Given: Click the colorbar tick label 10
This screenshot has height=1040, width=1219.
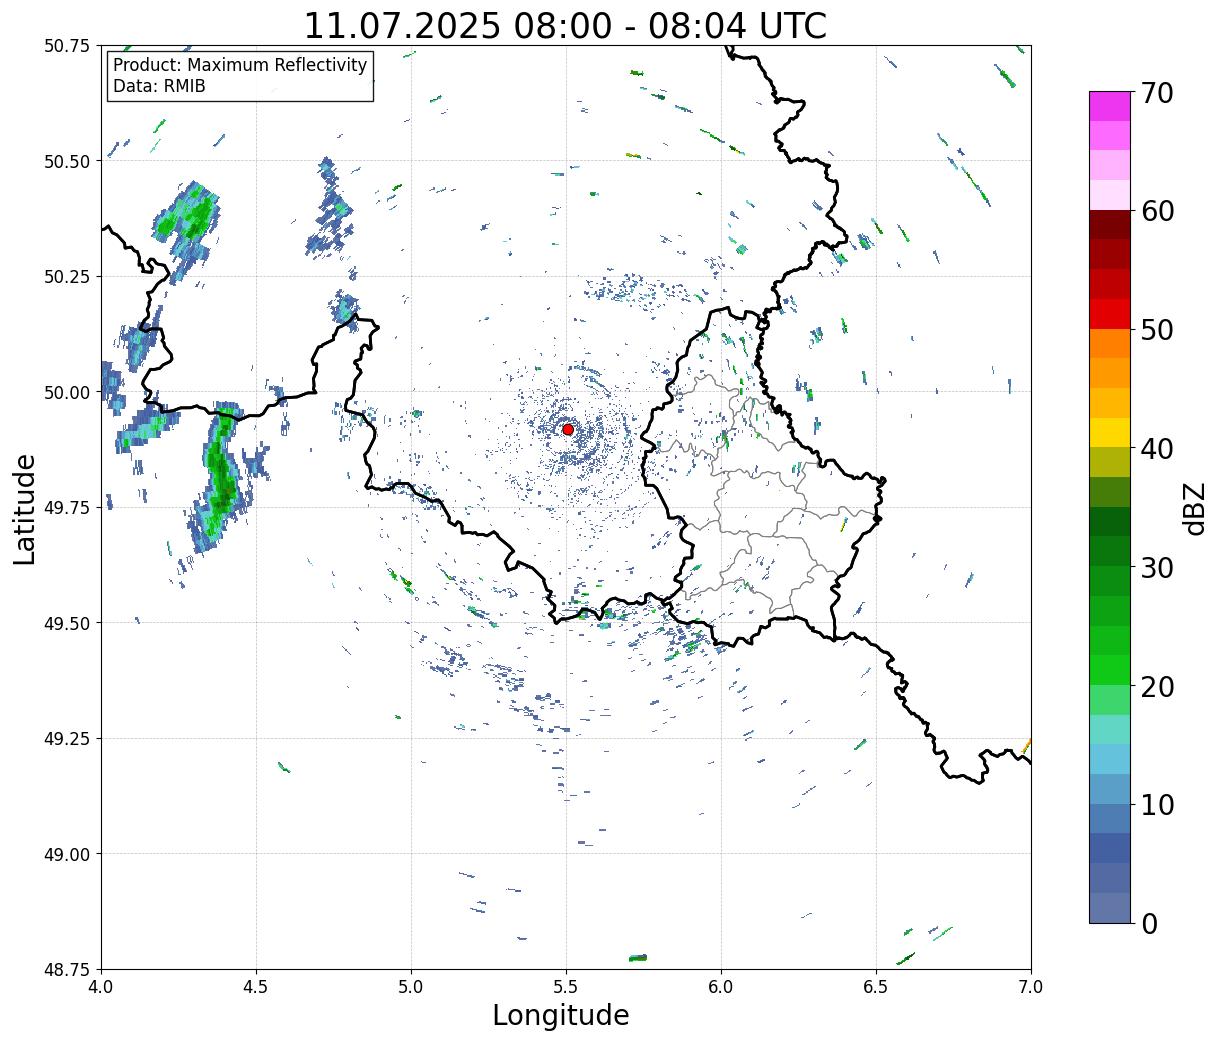Looking at the screenshot, I should click(1157, 805).
